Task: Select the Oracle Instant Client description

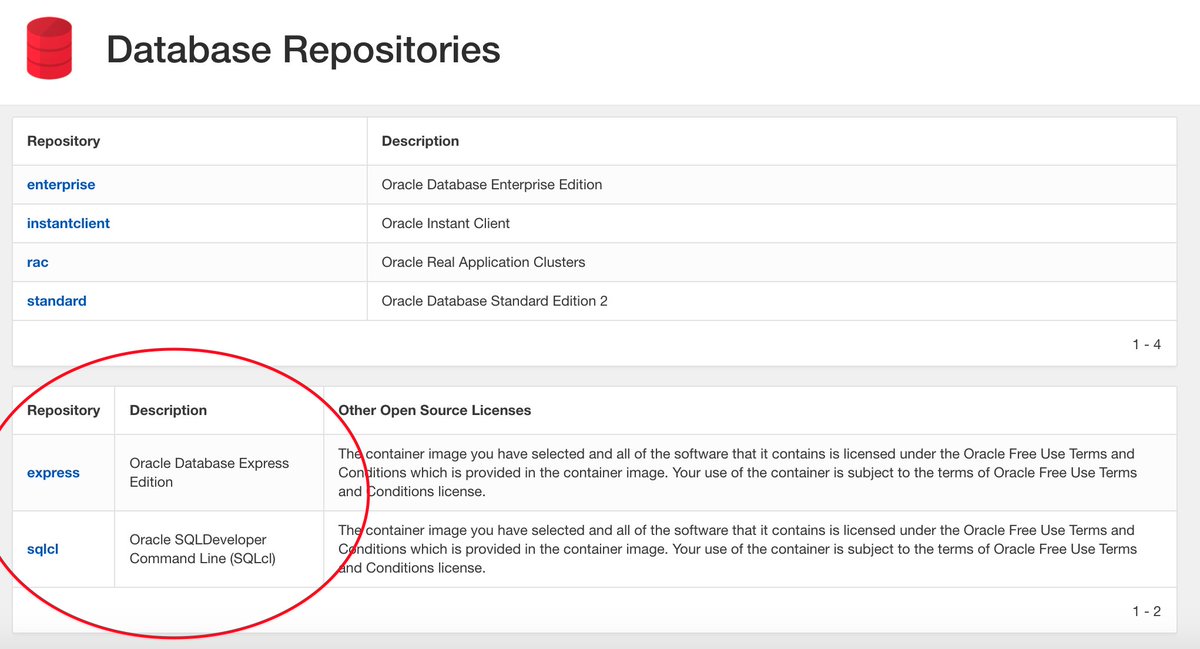Action: point(446,223)
